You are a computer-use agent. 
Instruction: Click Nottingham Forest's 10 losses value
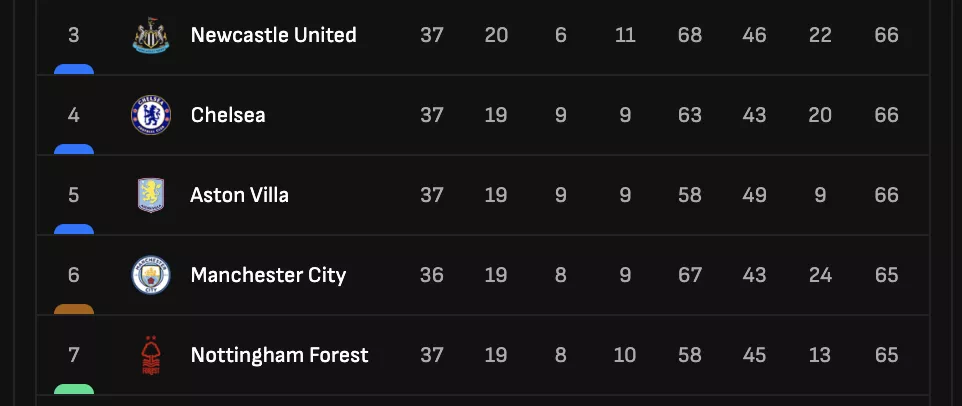point(625,355)
